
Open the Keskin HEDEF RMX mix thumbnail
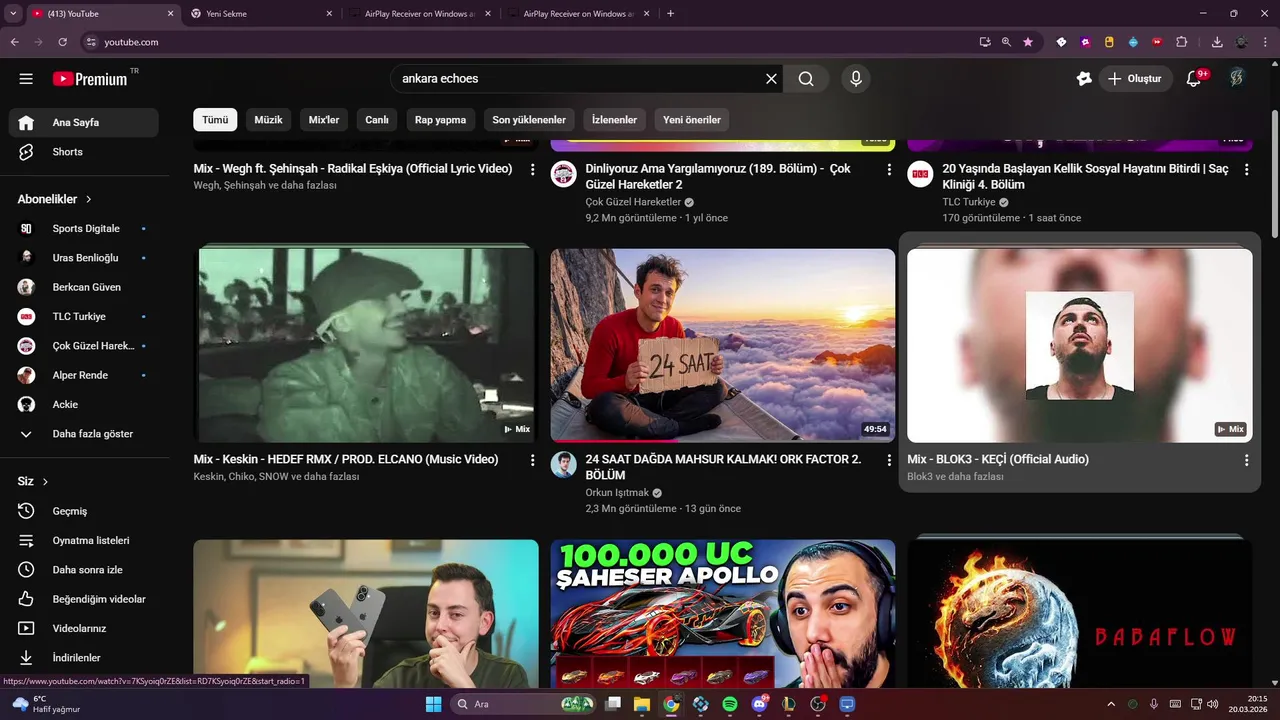click(366, 346)
